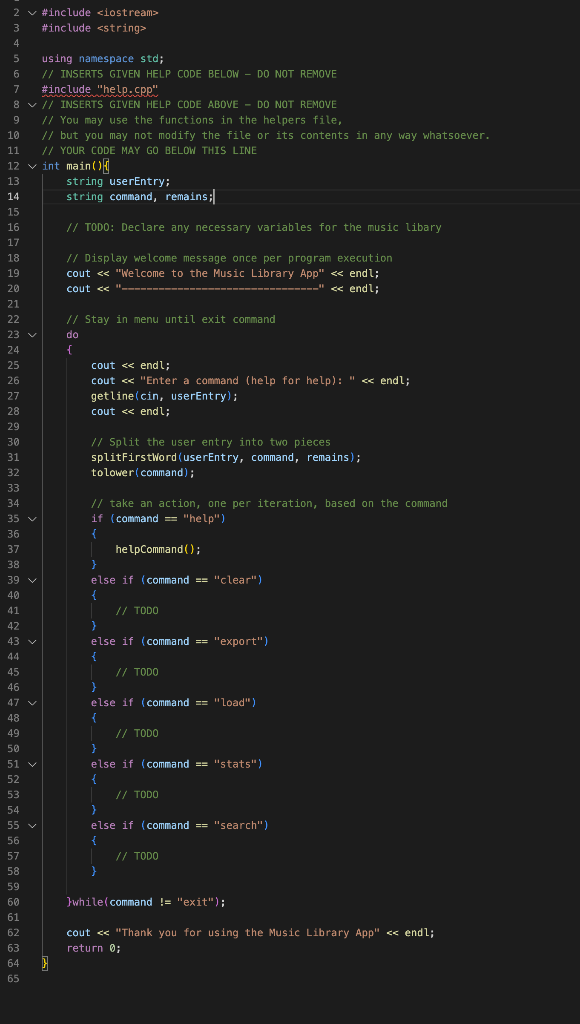Click the splitFirstWord function name
The image size is (580, 1024).
tap(134, 457)
